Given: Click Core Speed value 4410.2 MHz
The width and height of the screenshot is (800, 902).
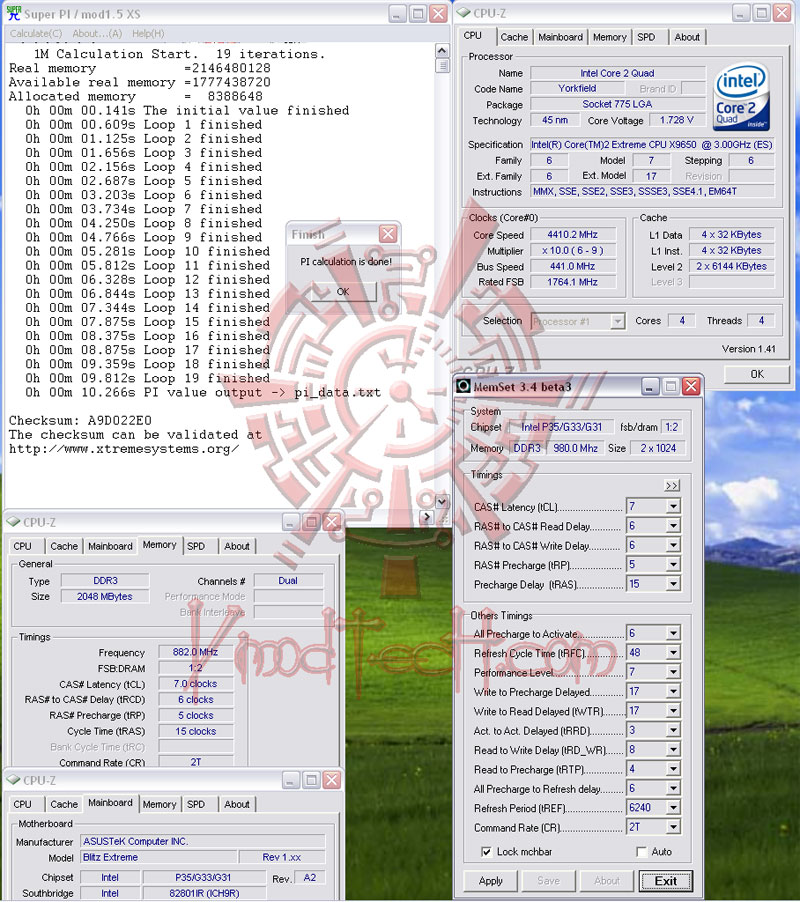Looking at the screenshot, I should 573,235.
